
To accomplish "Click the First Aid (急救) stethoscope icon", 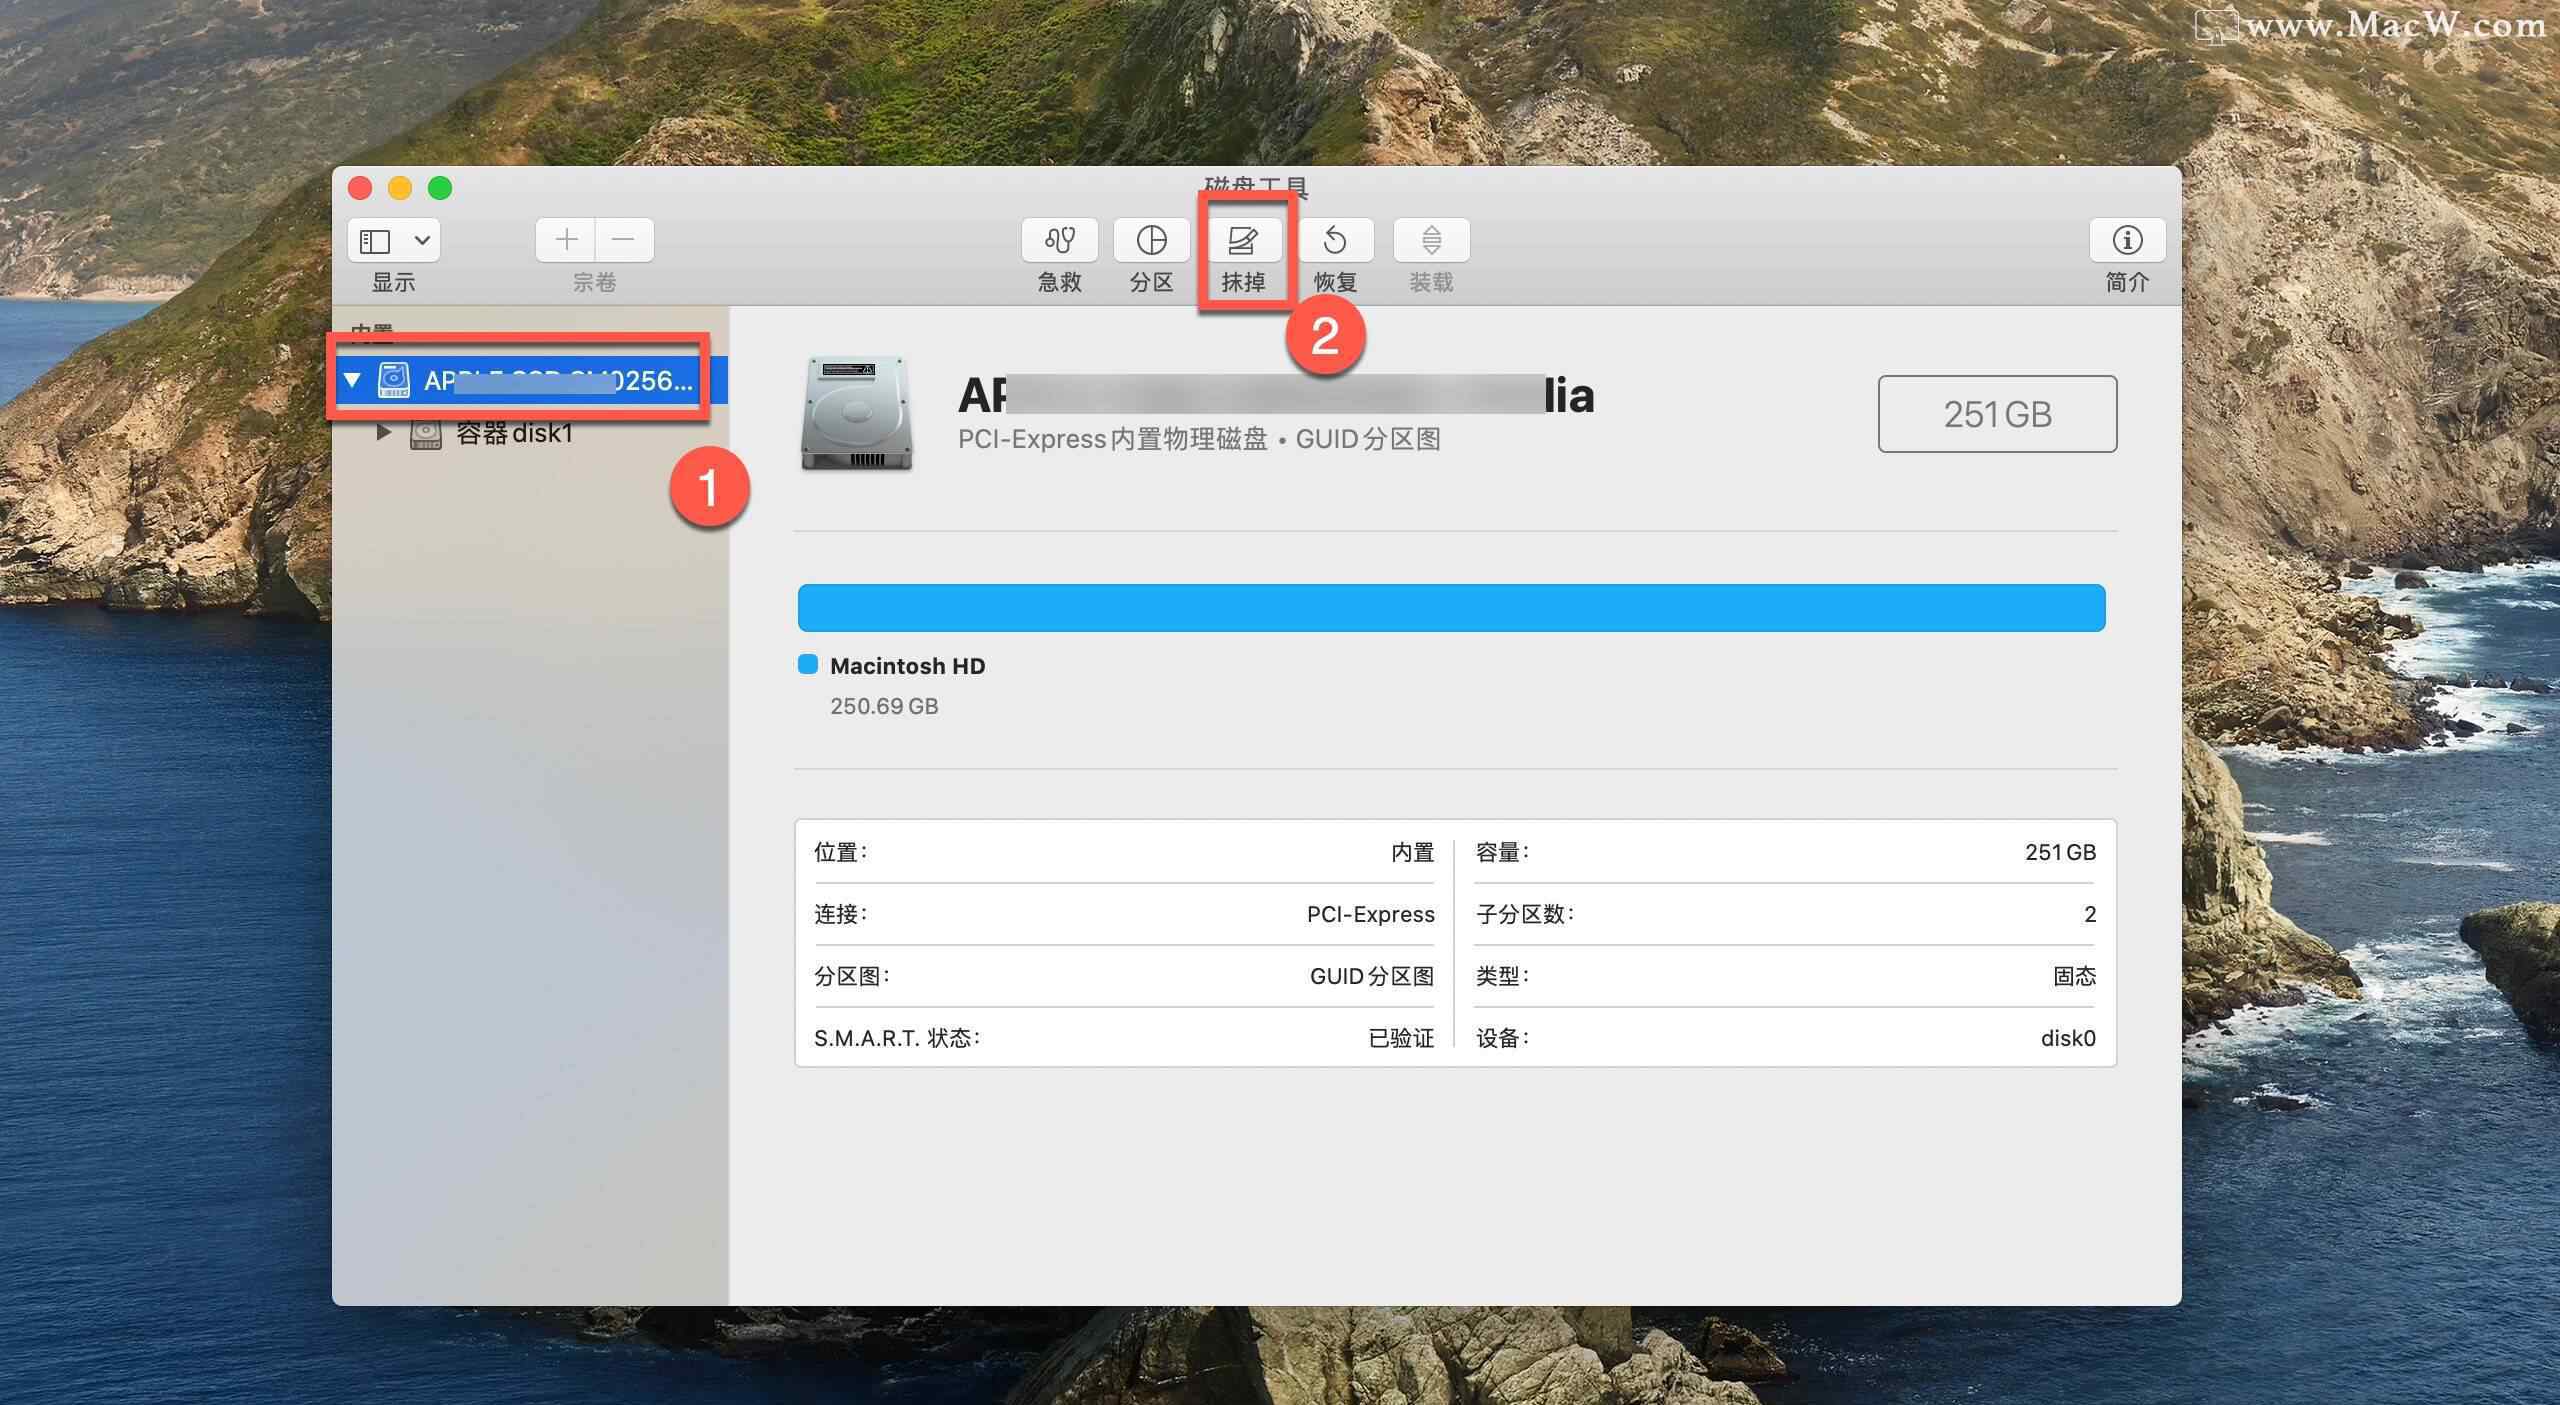I will (1059, 240).
